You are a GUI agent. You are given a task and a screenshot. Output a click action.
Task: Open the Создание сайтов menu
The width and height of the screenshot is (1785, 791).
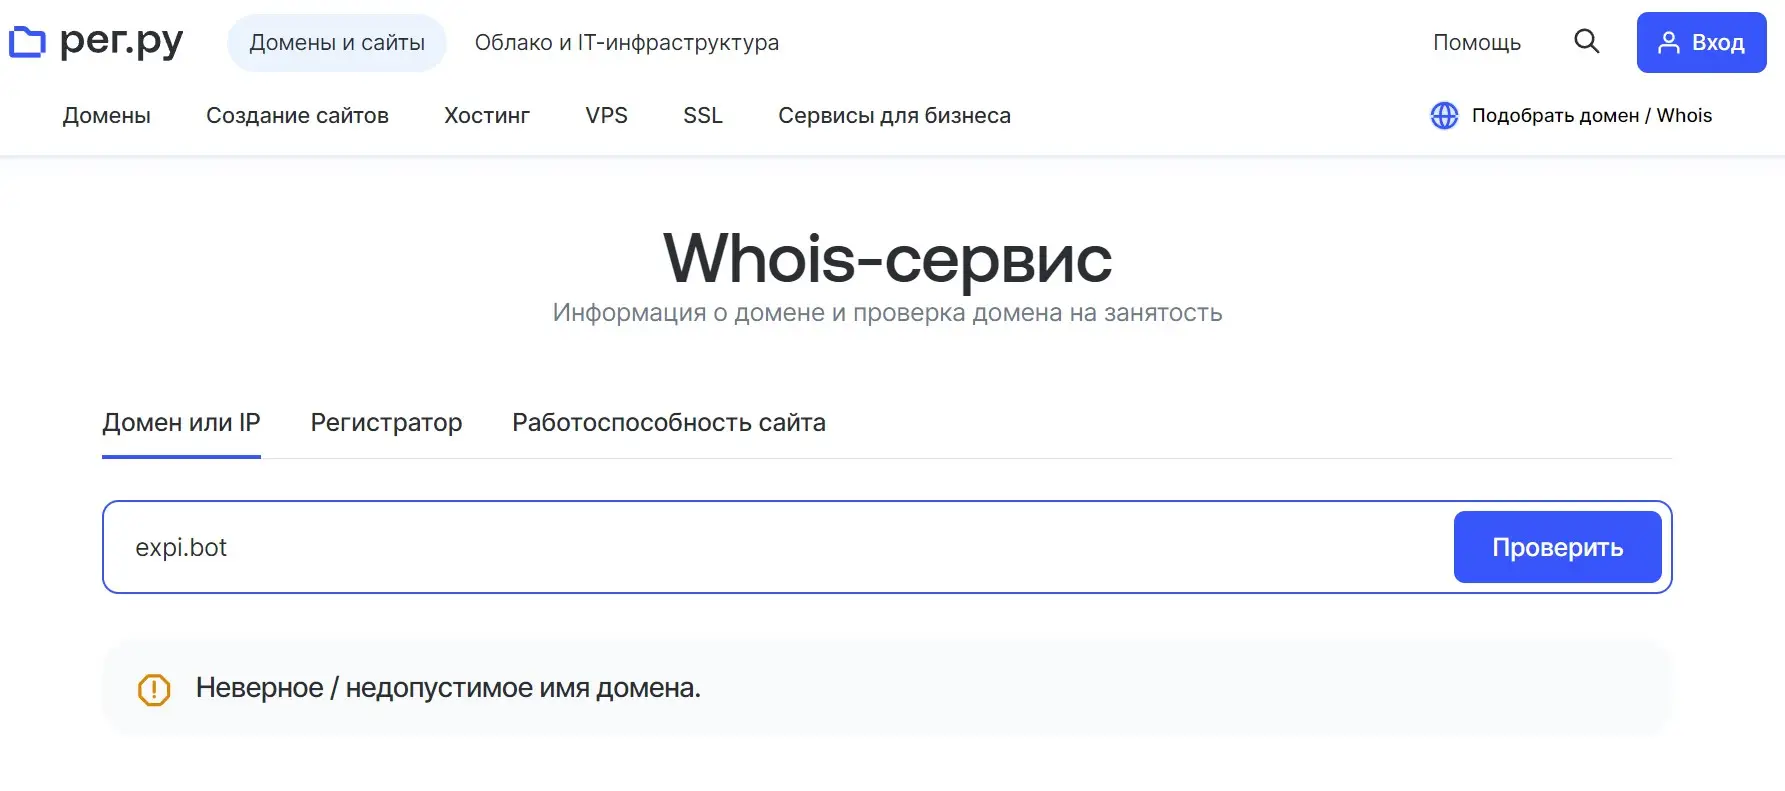(297, 116)
